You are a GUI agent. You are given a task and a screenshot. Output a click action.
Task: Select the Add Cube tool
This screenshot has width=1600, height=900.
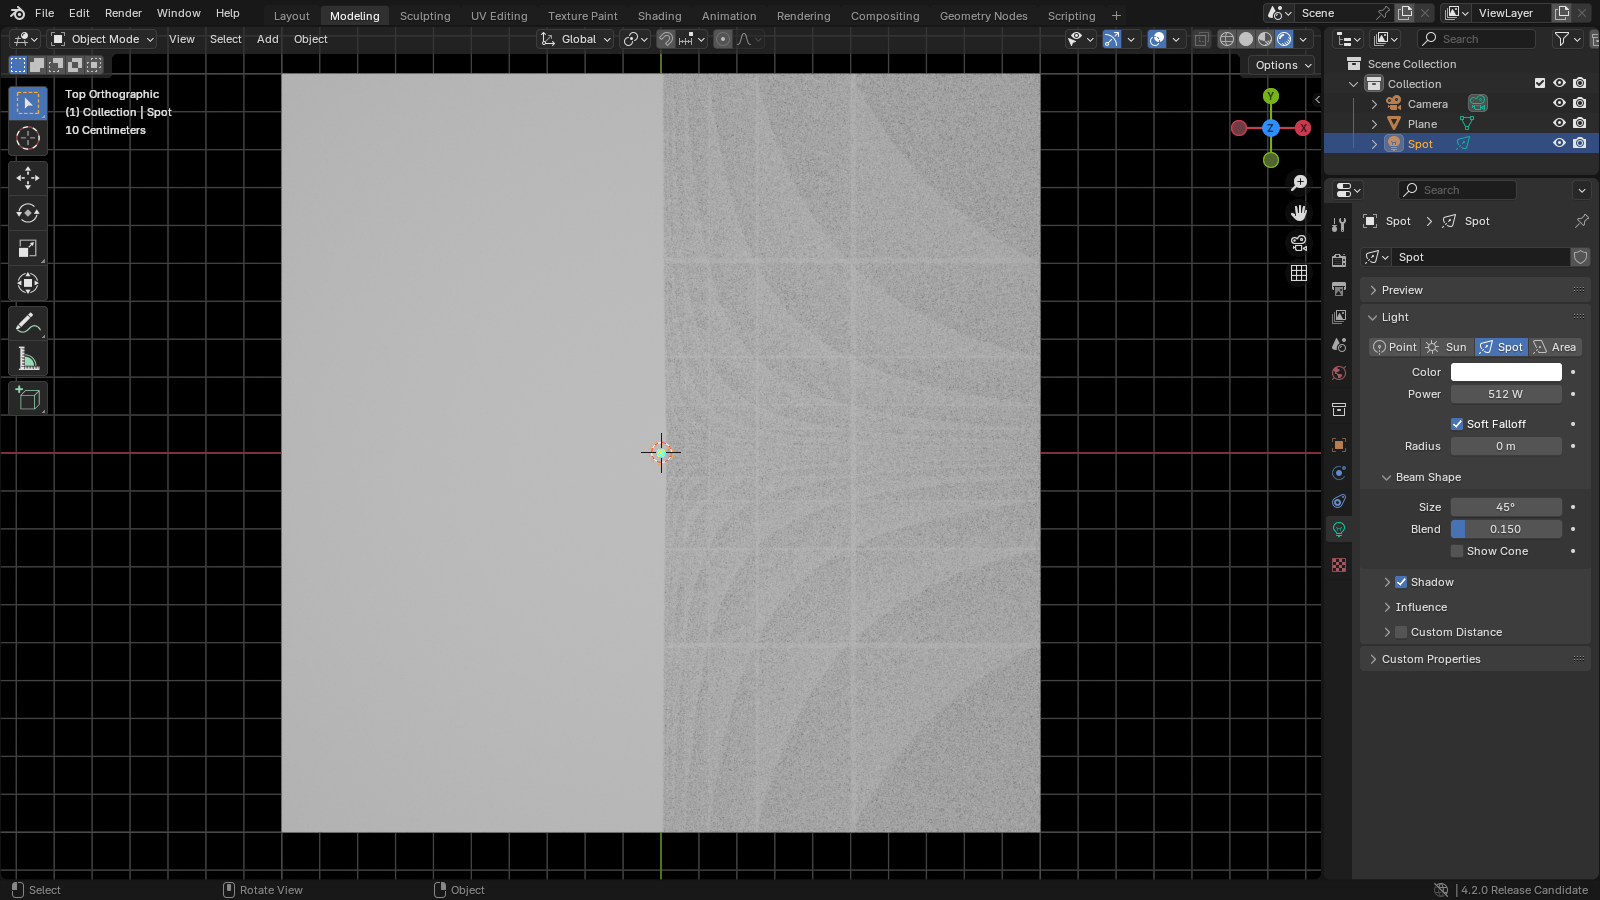click(27, 397)
